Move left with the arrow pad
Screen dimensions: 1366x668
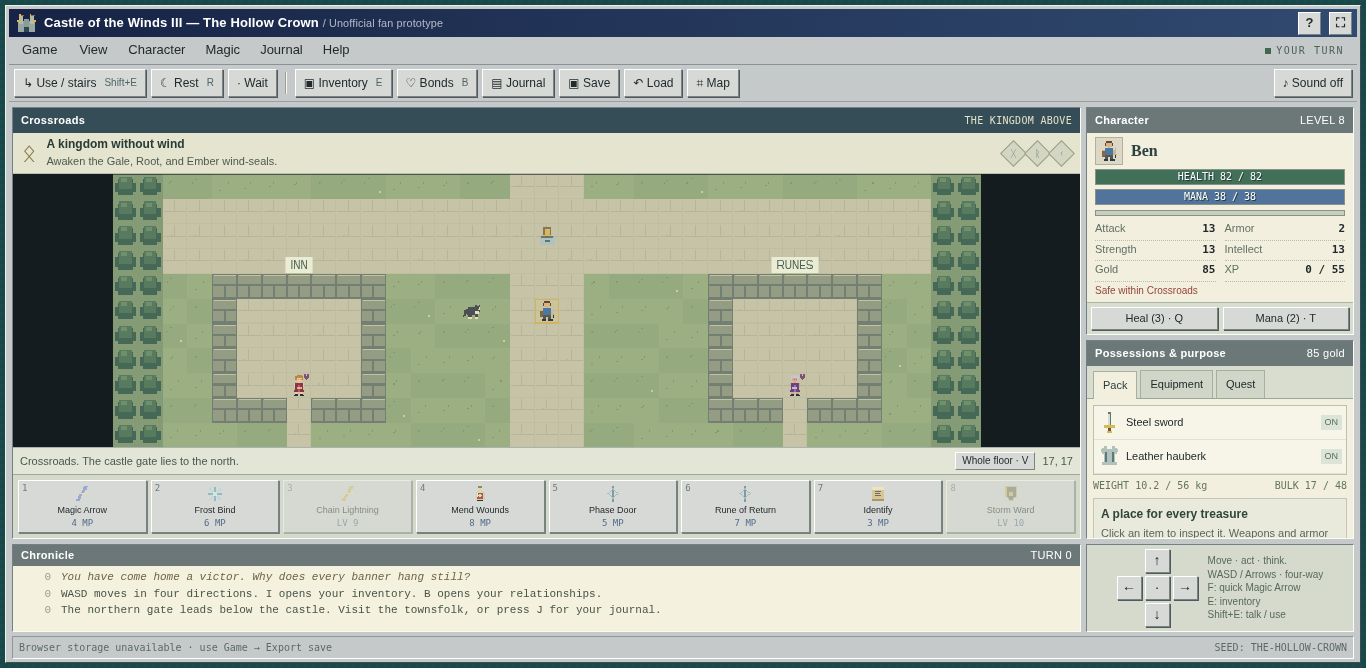click(1130, 588)
